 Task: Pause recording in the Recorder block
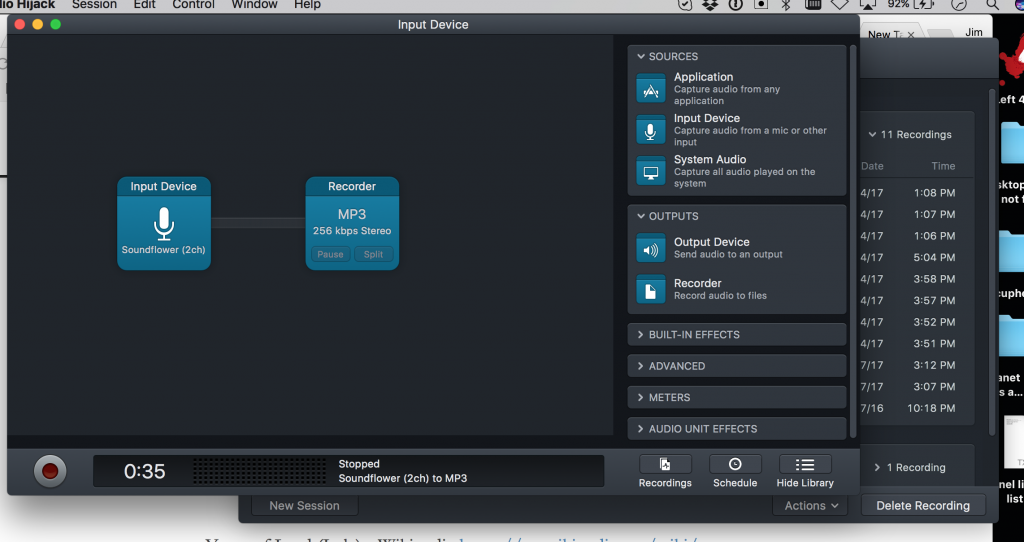tap(330, 254)
